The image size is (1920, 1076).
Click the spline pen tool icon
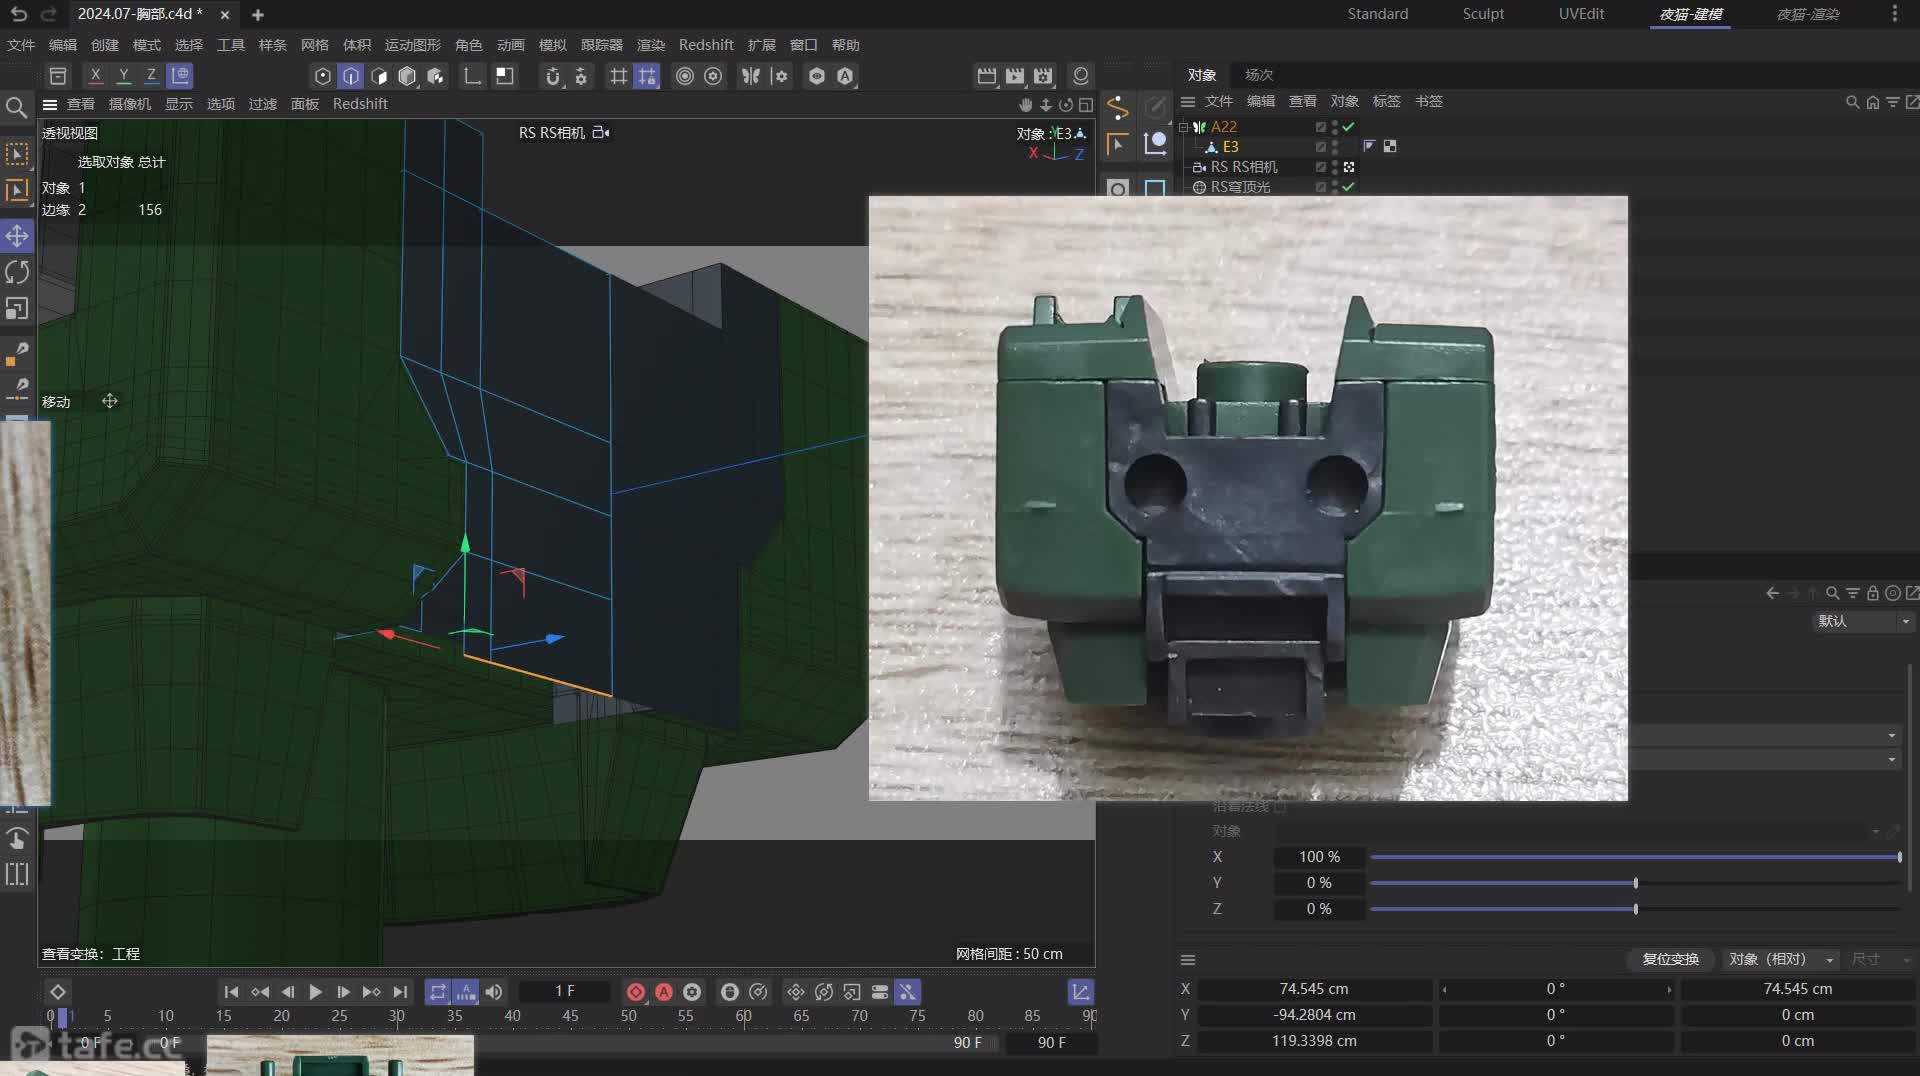click(1118, 107)
